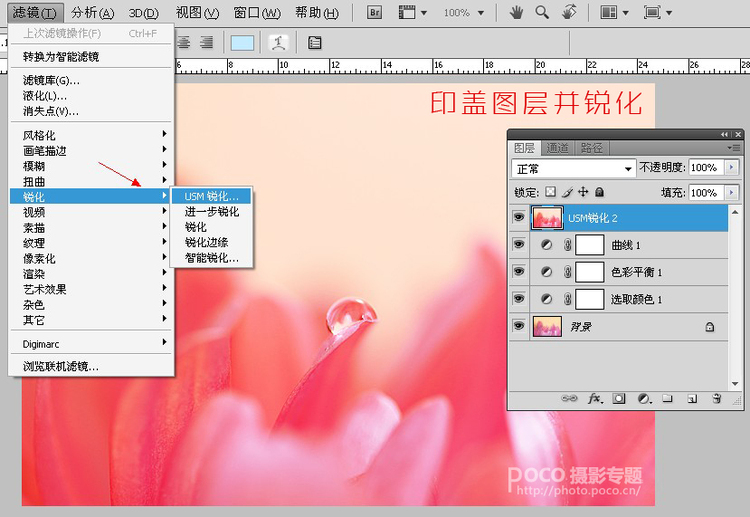750x517 pixels.
Task: Toggle lock position cross arrows
Action: pos(583,192)
